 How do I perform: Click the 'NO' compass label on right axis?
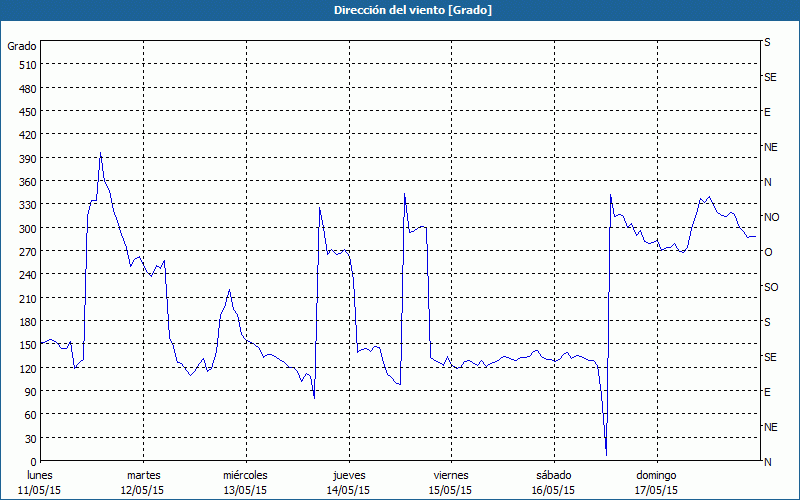[x=771, y=217]
